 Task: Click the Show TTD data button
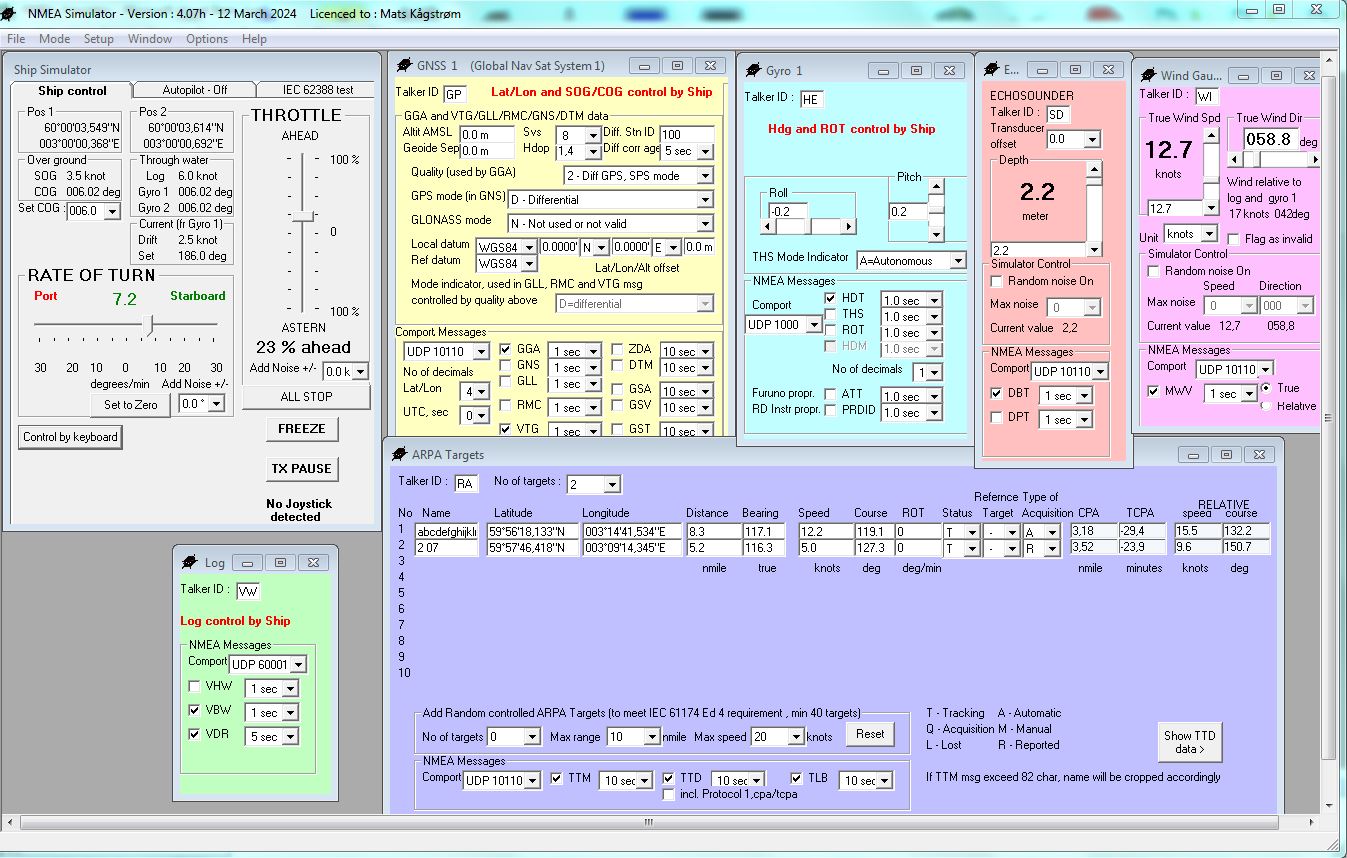(1189, 741)
